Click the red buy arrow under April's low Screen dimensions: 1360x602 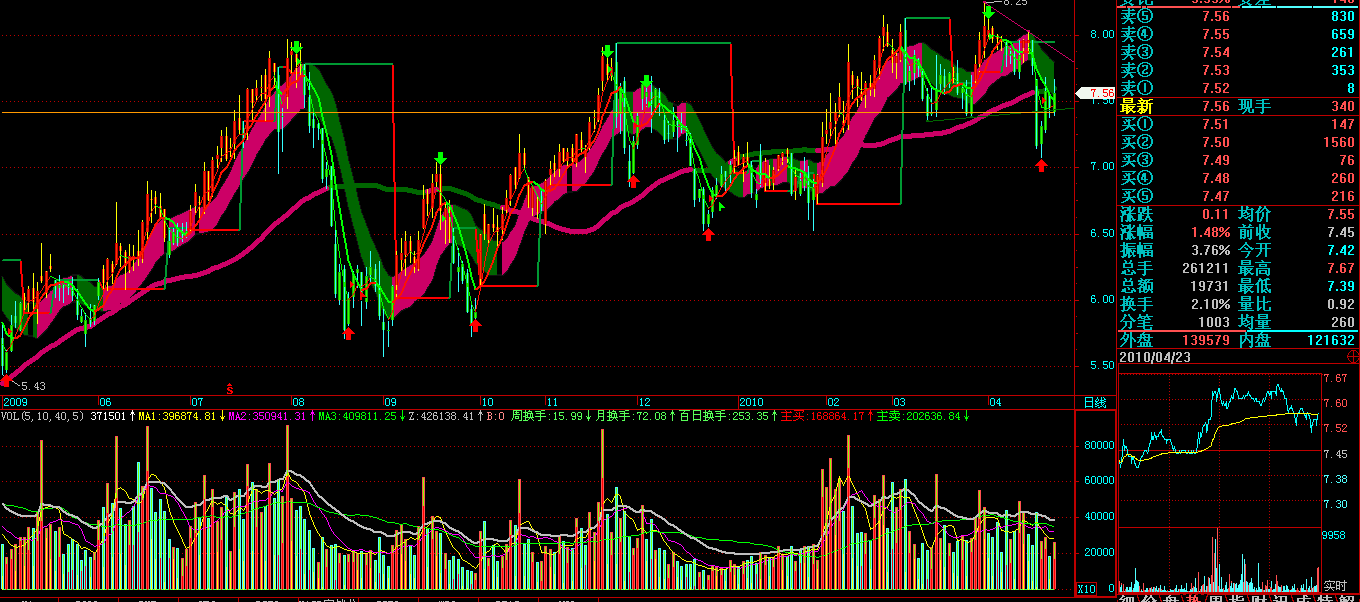click(1041, 164)
